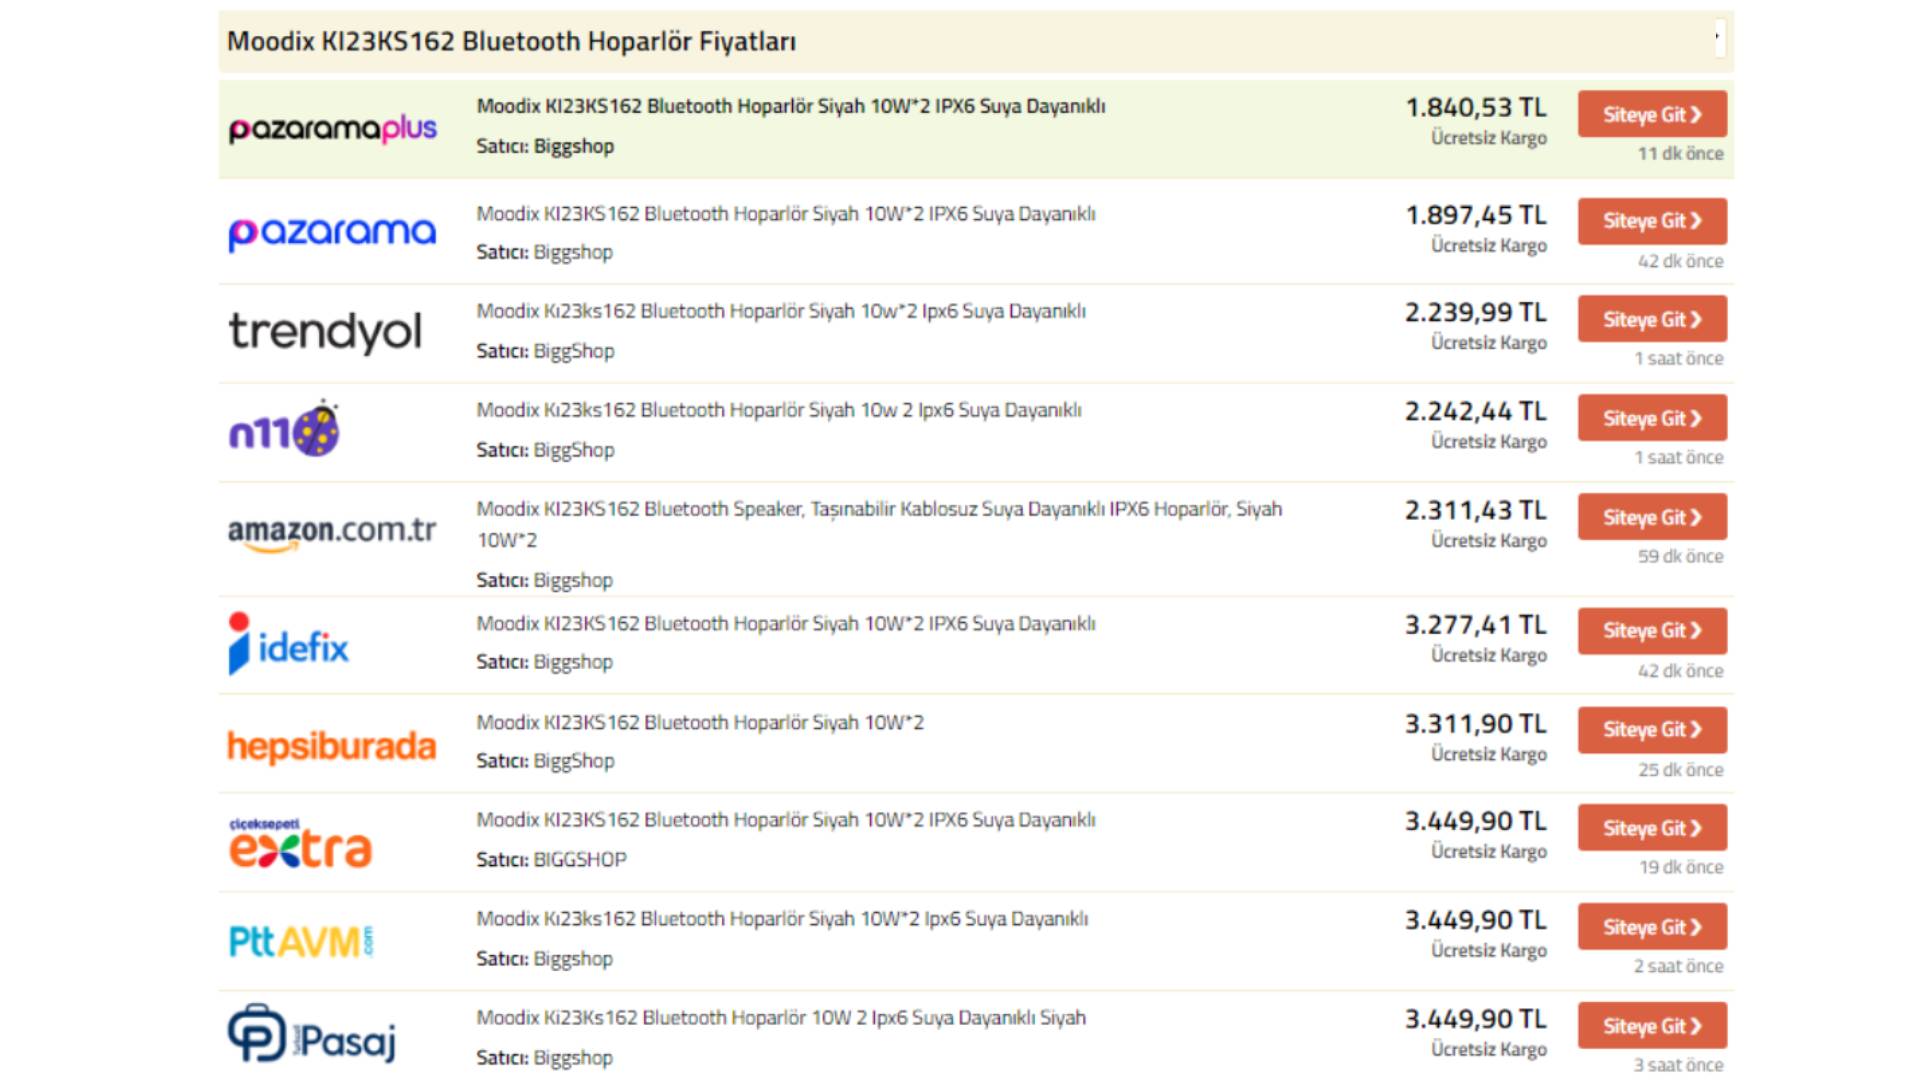1920x1080 pixels.
Task: Click '59 dk önce' timestamp
Action: [x=1680, y=557]
